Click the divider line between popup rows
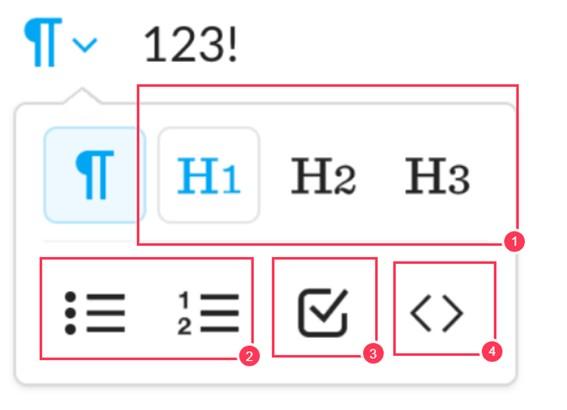The height and width of the screenshot is (410, 567). 90,241
